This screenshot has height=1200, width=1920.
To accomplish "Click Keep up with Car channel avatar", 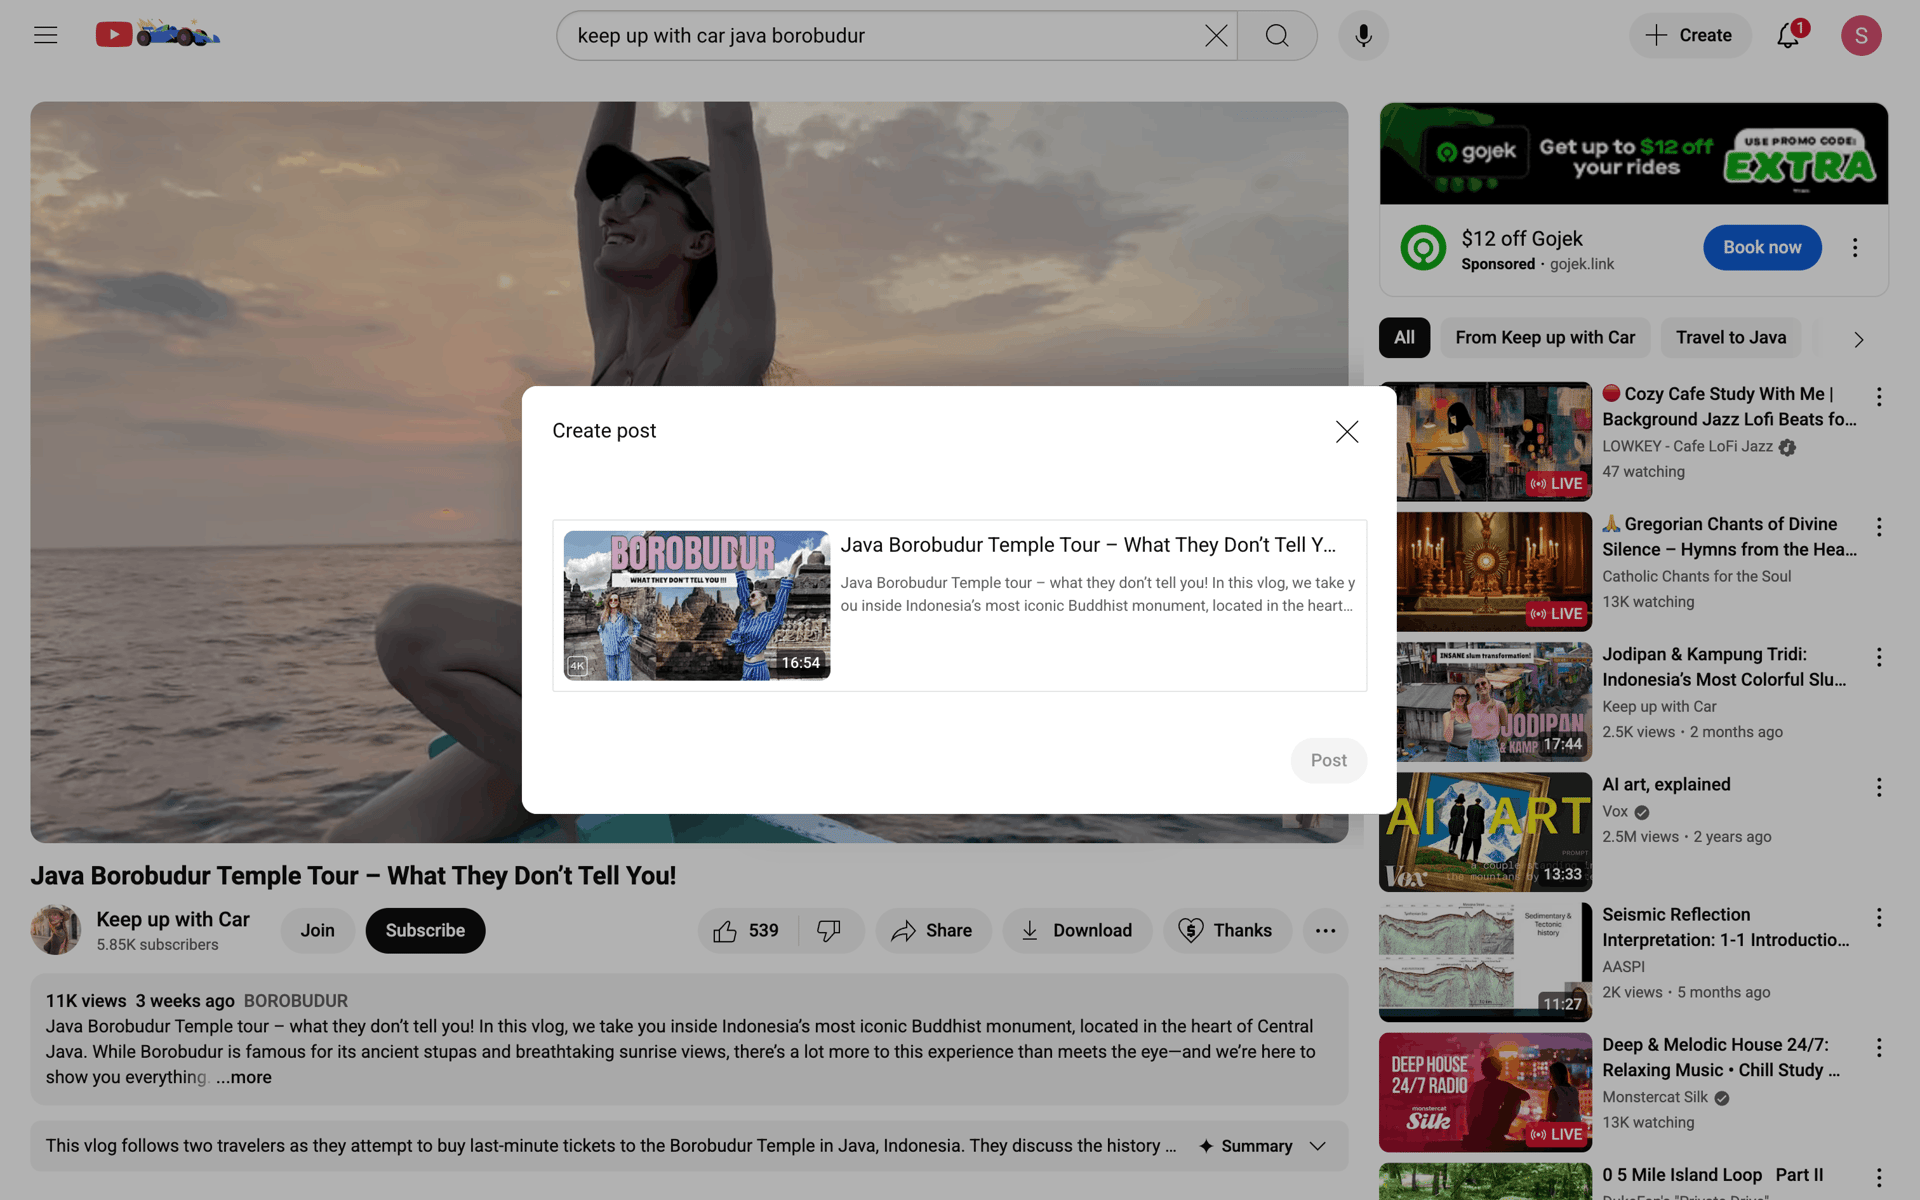I will (x=55, y=930).
